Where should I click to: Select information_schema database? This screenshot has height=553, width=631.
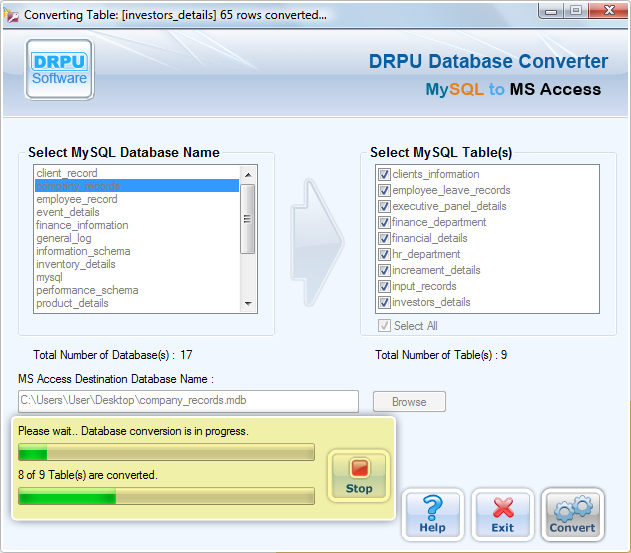(137, 251)
